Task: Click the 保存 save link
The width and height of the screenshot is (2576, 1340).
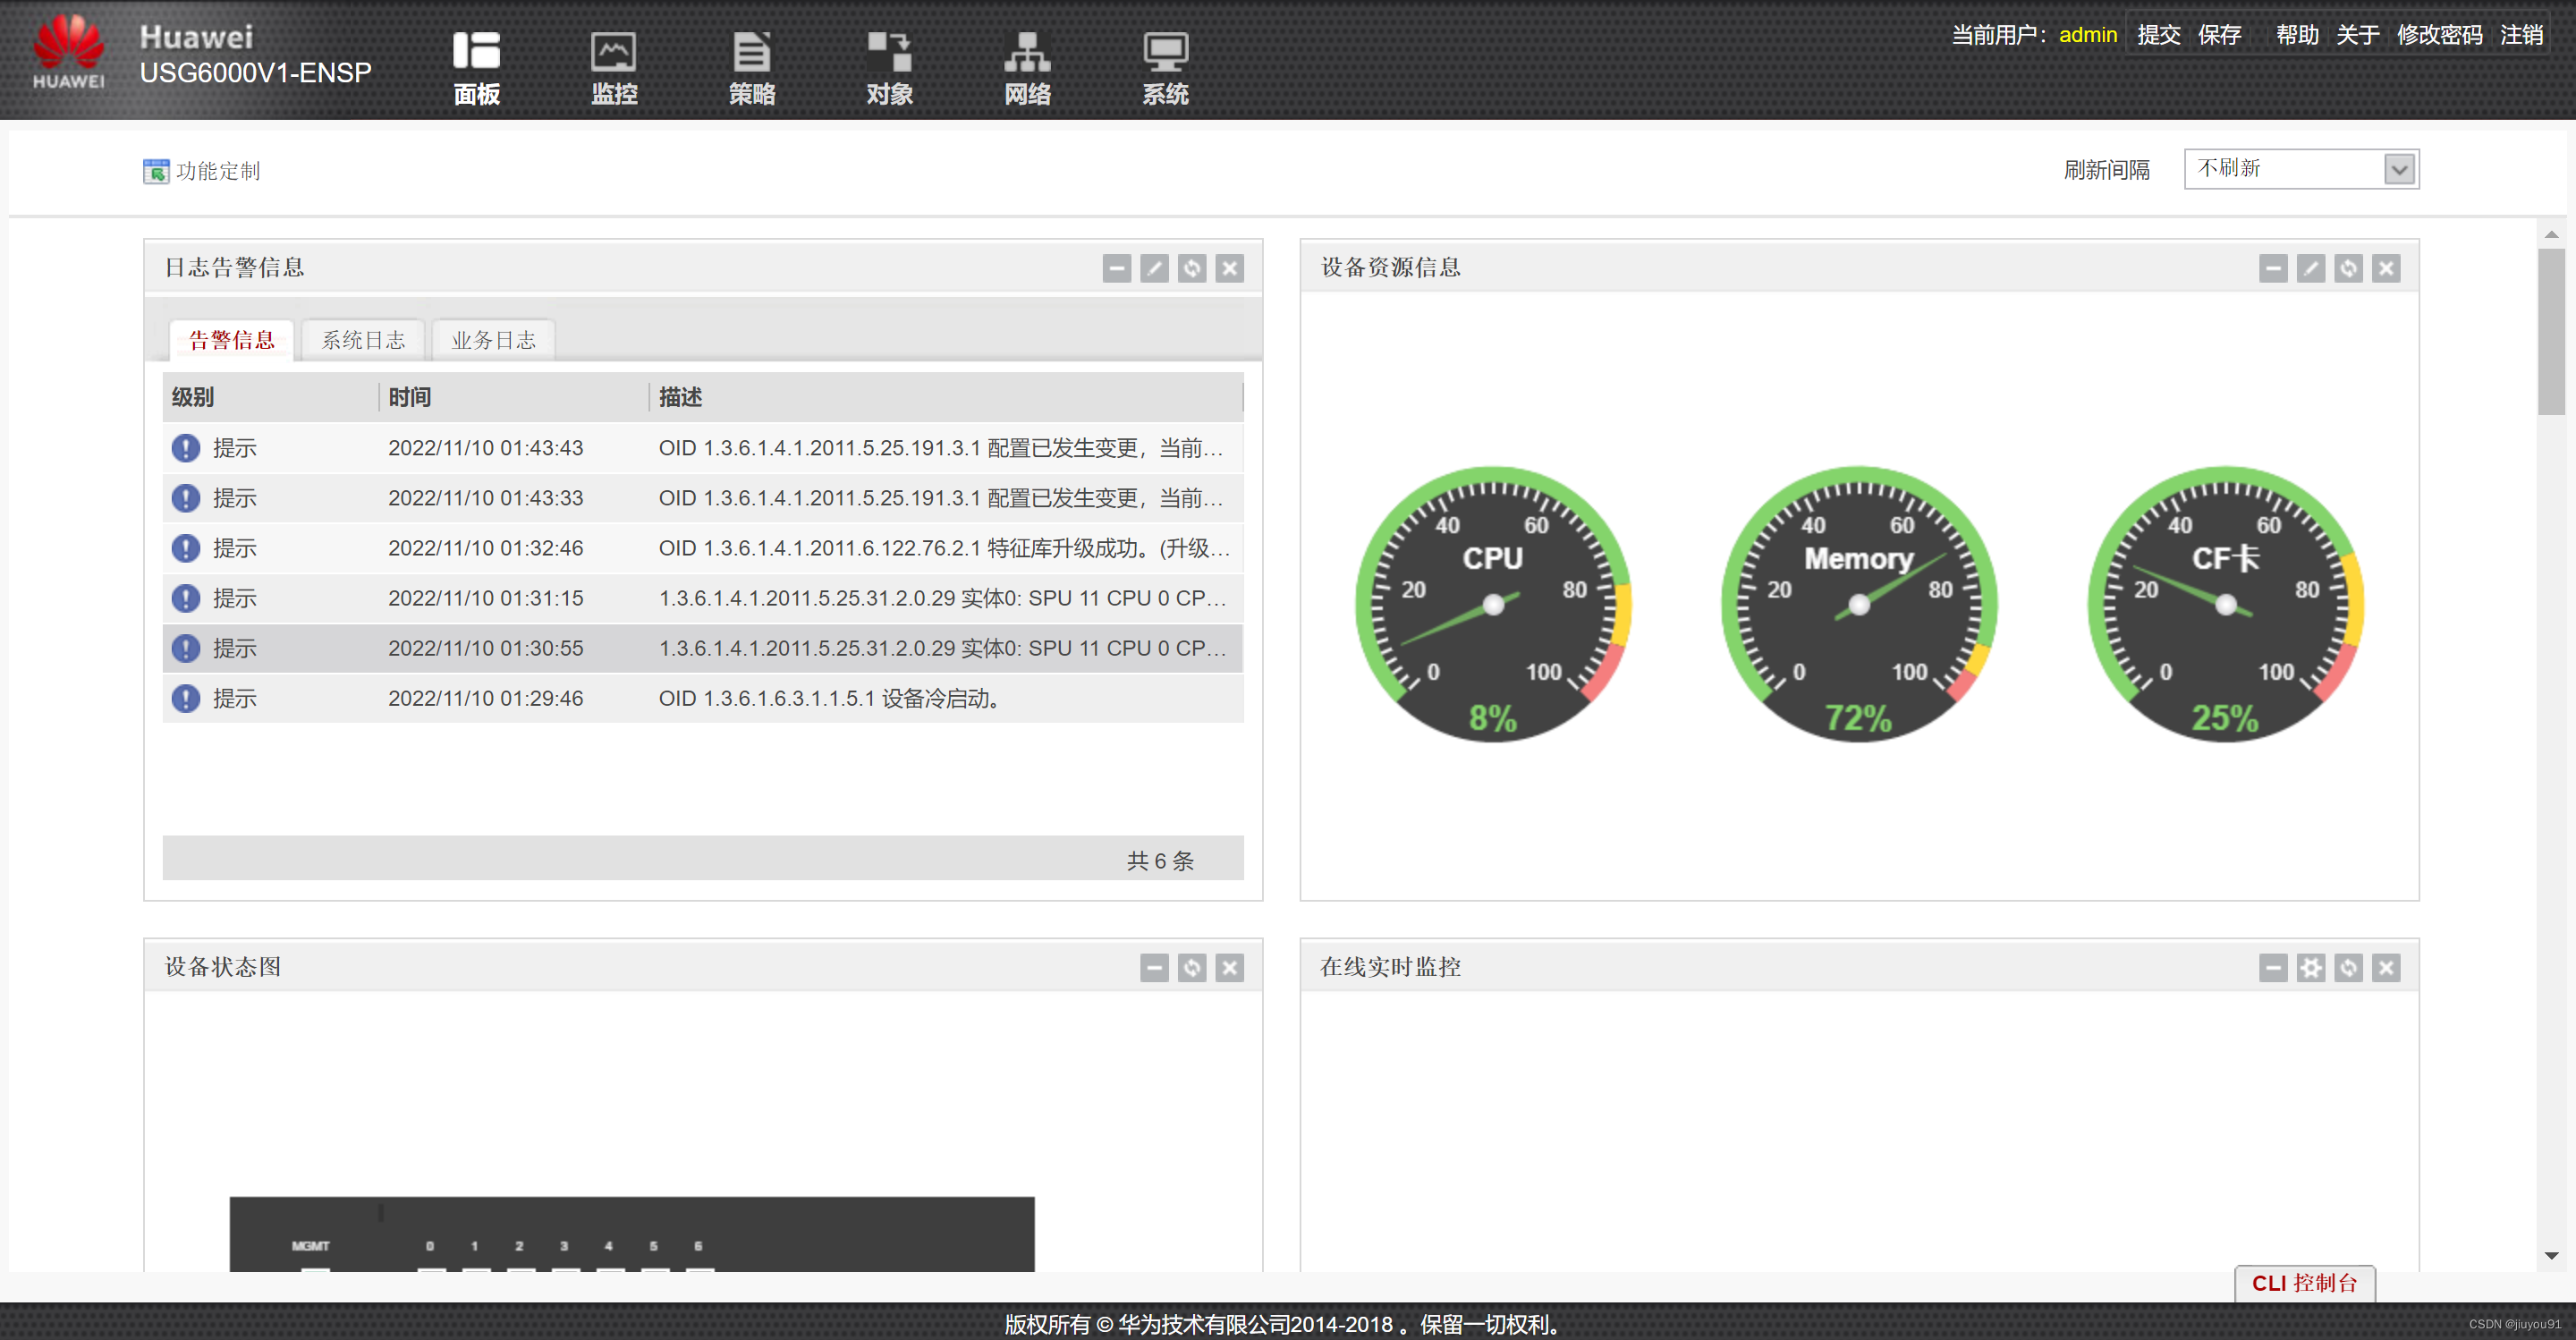Action: (x=2219, y=35)
